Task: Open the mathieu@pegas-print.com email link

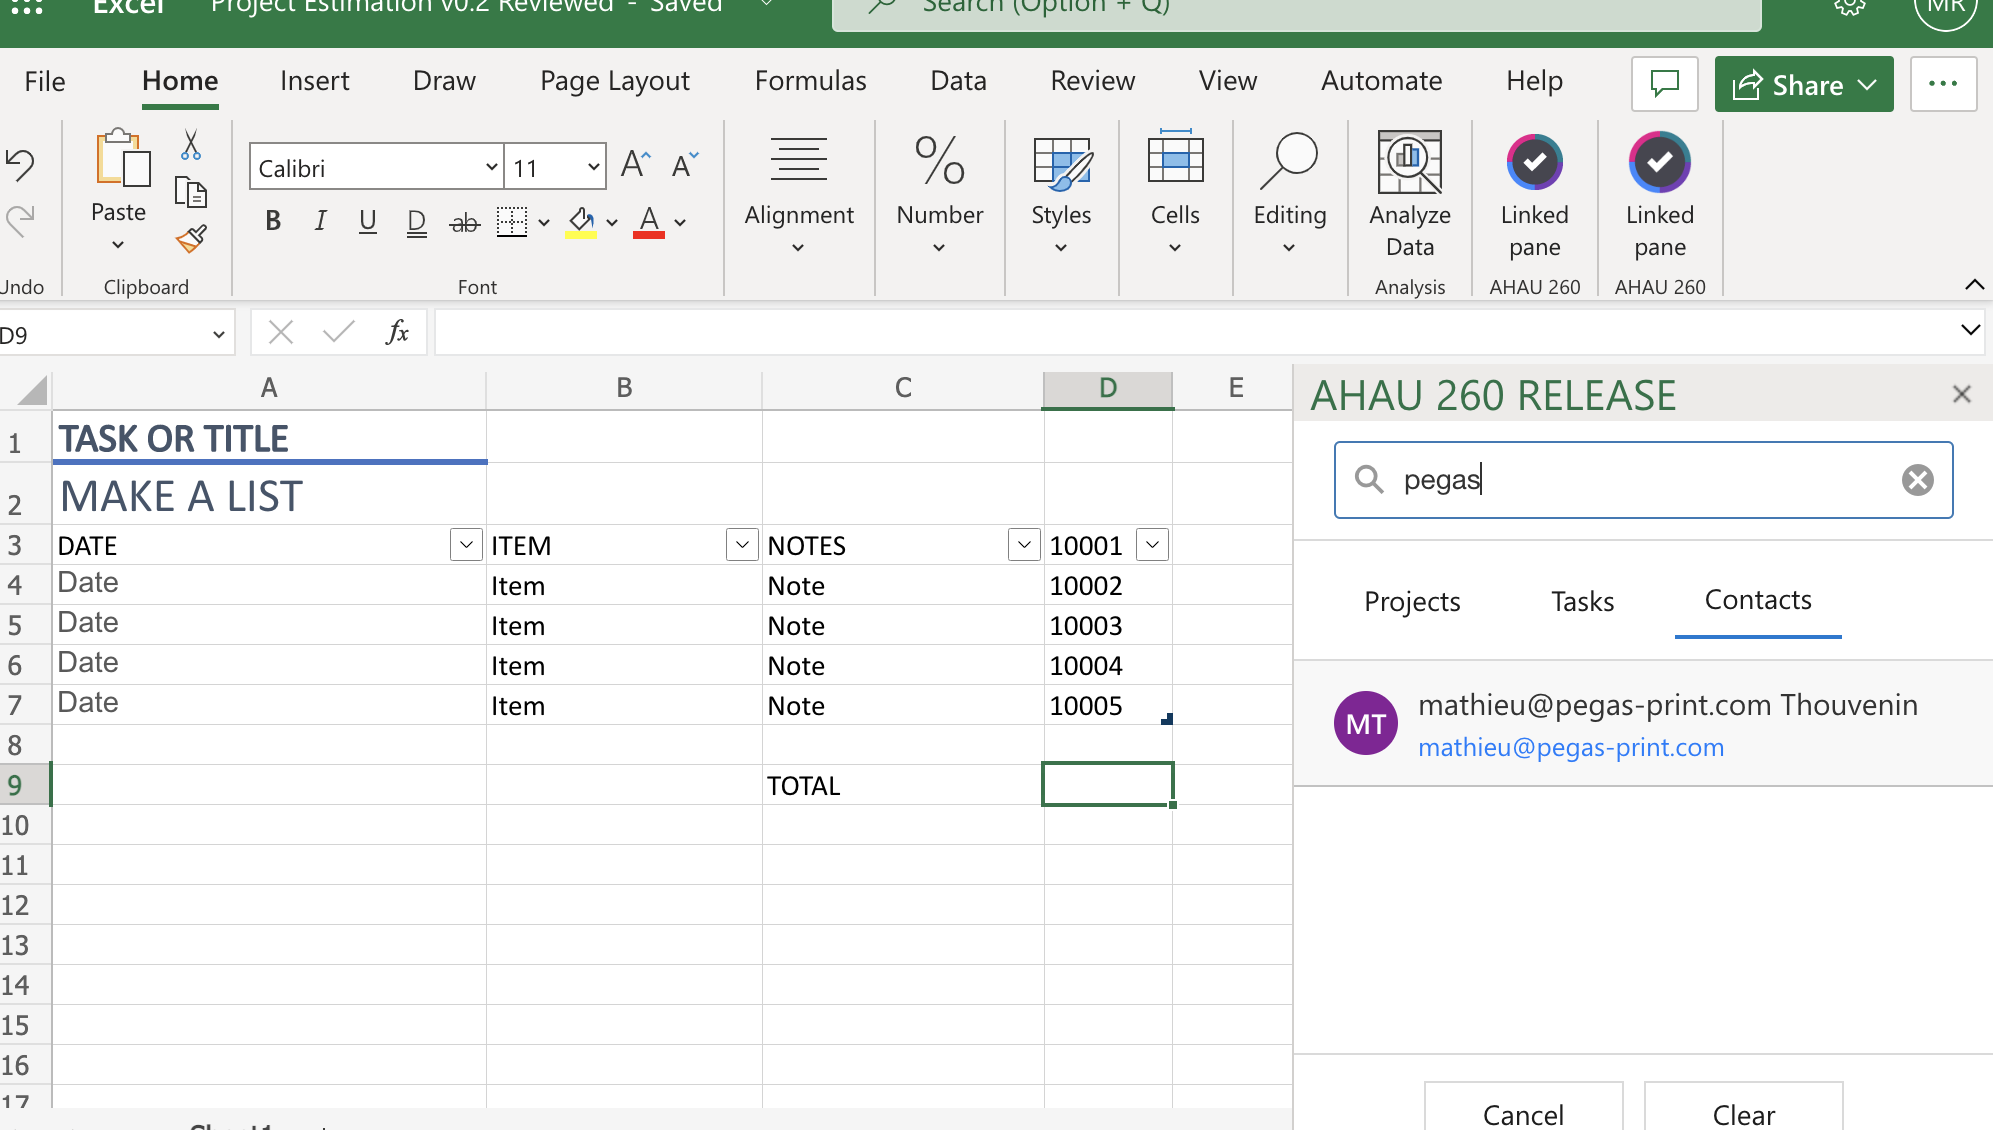Action: pyautogui.click(x=1570, y=747)
